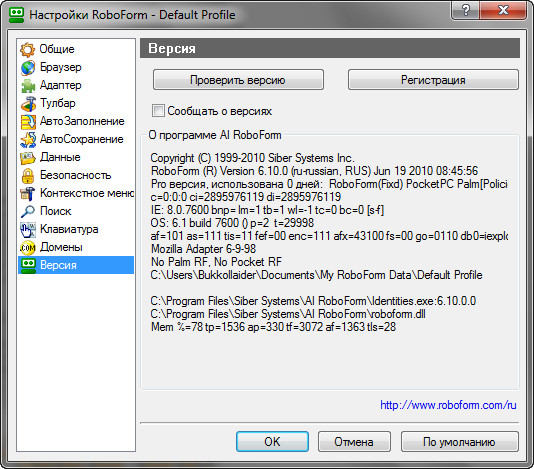The width and height of the screenshot is (534, 469).
Task: Enable Сообщать о версиях checkbox
Action: pyautogui.click(x=158, y=111)
